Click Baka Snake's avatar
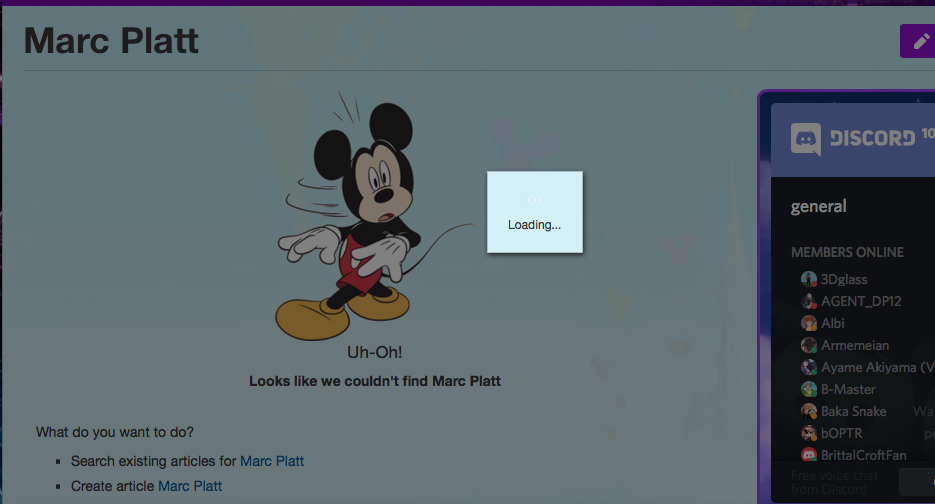 pyautogui.click(x=809, y=411)
